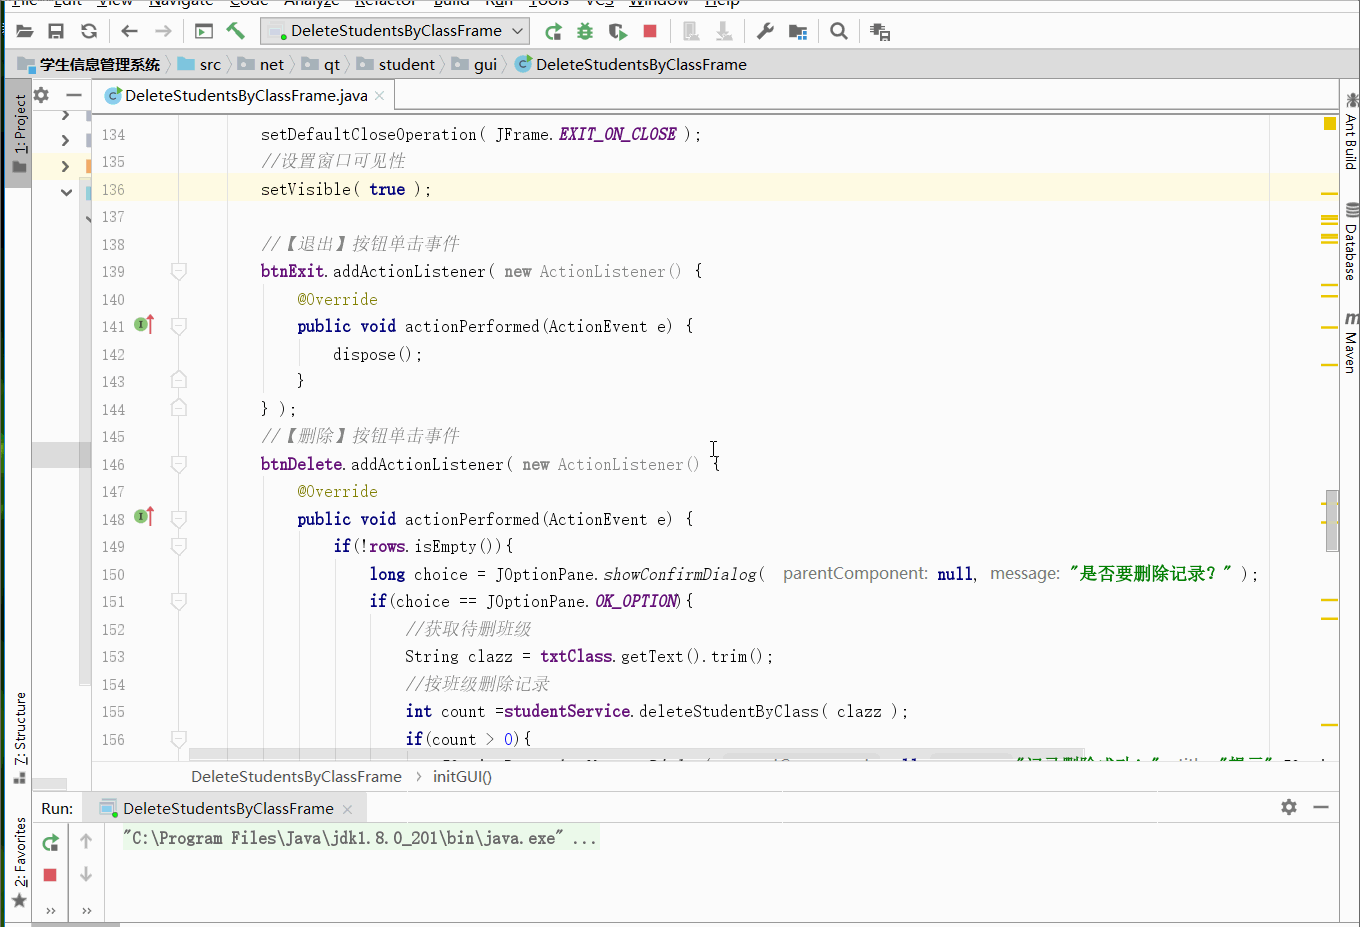This screenshot has height=927, width=1360.
Task: Select the DeleteStudentsByClassFrame.java editor tab
Action: tap(245, 95)
